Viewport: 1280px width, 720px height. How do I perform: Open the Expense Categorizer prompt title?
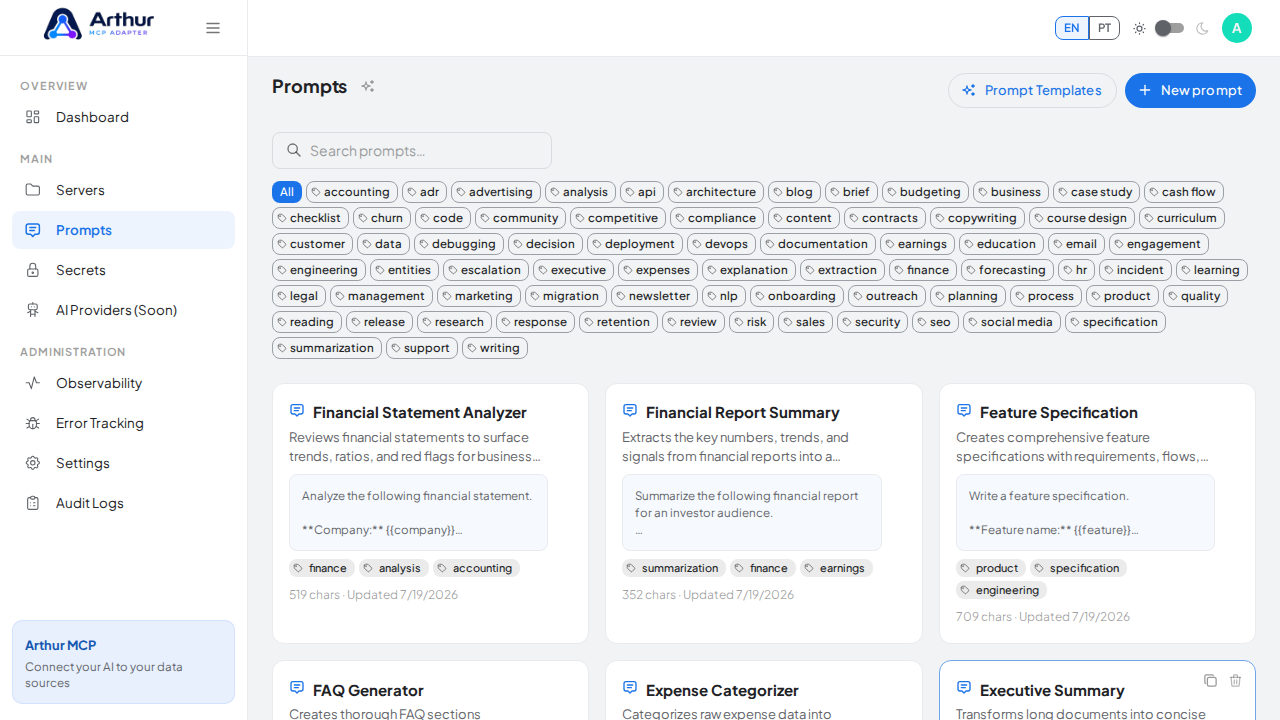(x=722, y=690)
